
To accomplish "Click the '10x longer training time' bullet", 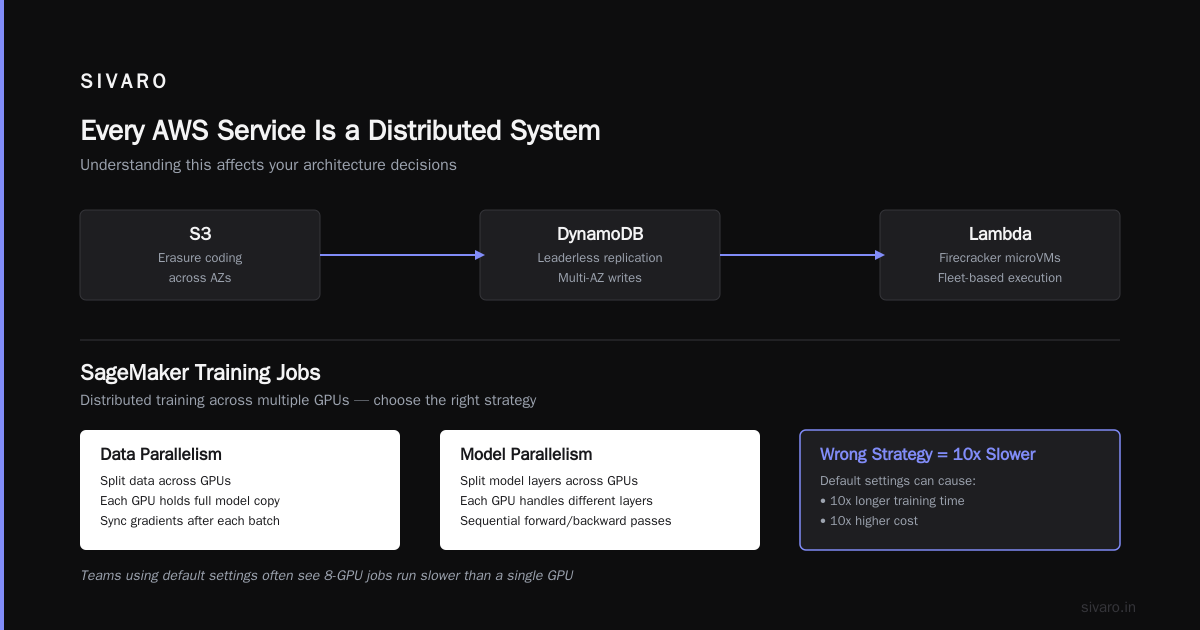I will tap(892, 501).
